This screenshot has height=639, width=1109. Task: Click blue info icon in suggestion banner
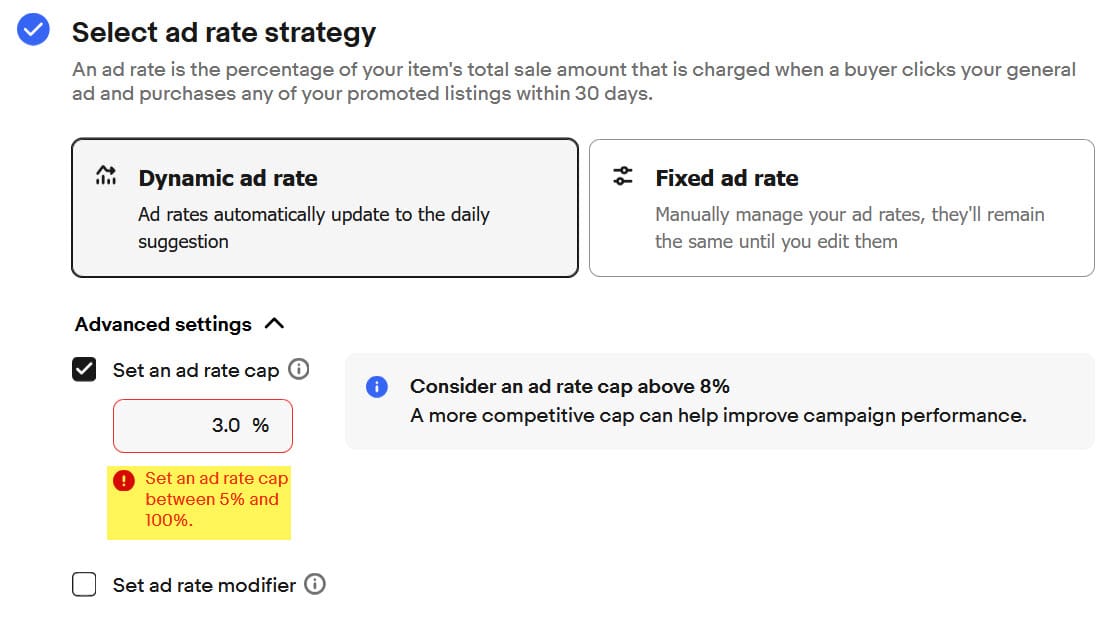point(377,387)
